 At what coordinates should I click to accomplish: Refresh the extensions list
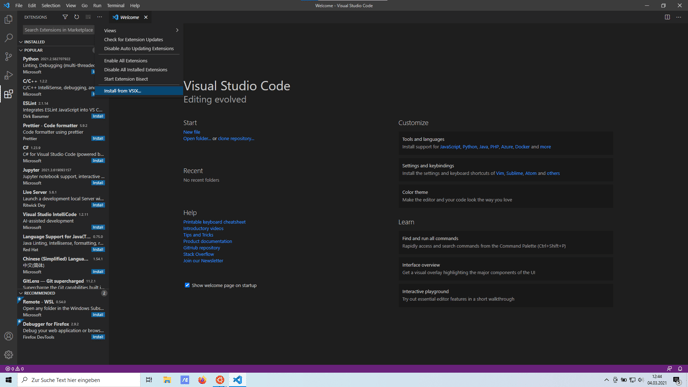76,17
